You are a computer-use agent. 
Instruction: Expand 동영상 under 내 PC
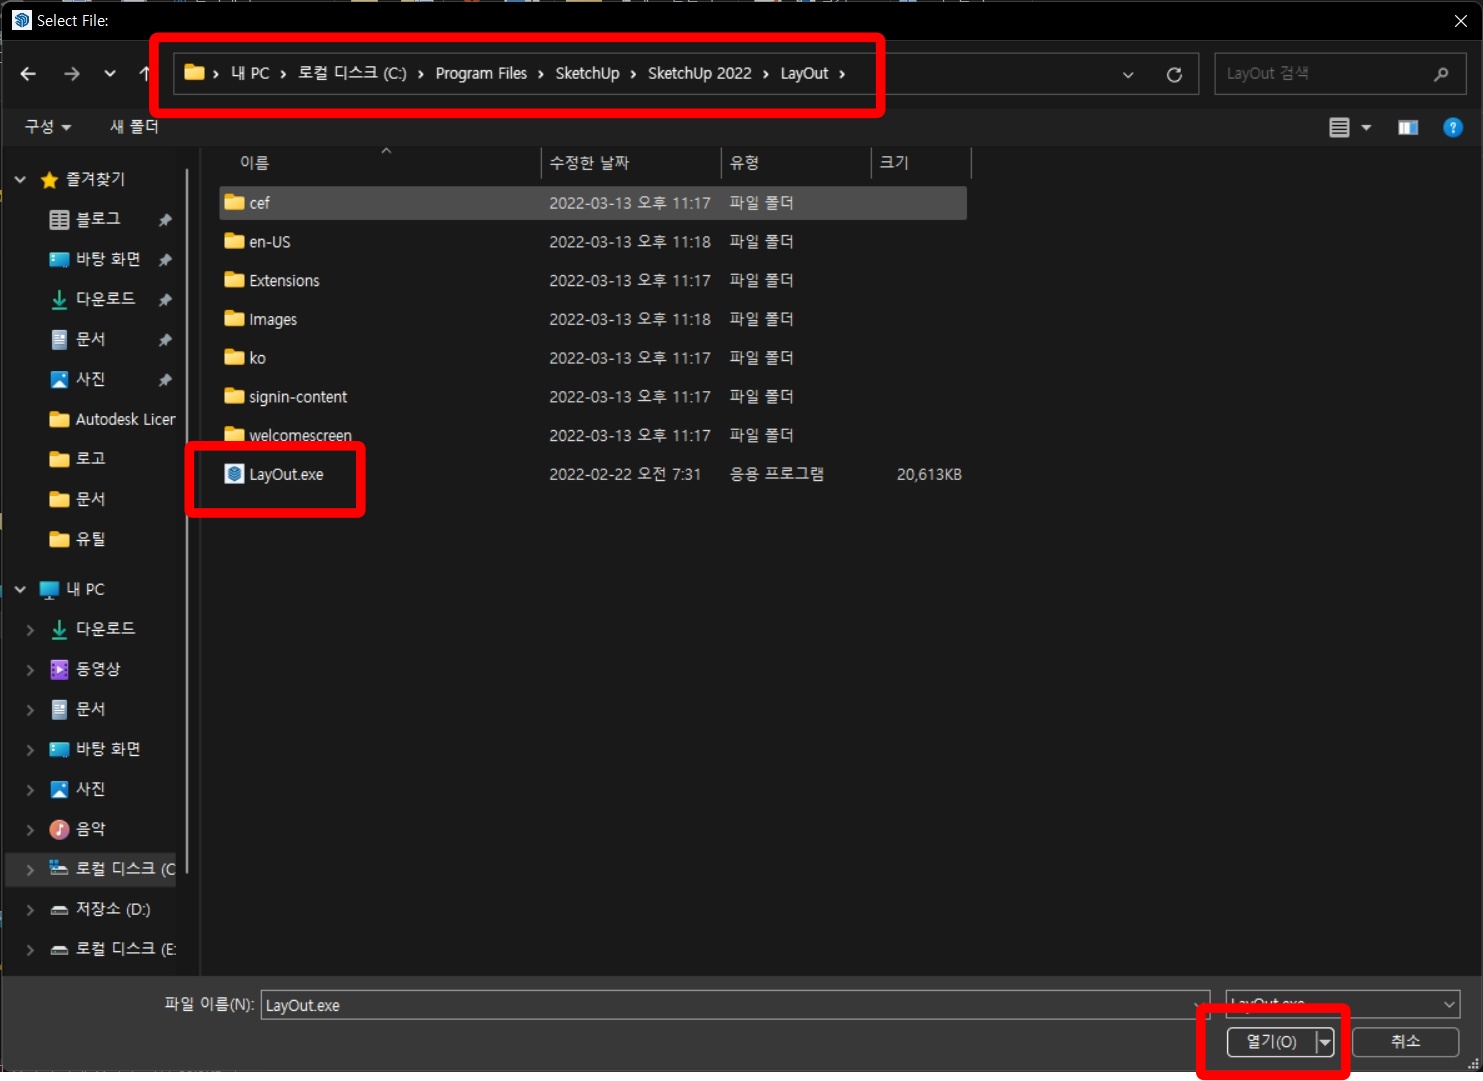click(x=30, y=669)
